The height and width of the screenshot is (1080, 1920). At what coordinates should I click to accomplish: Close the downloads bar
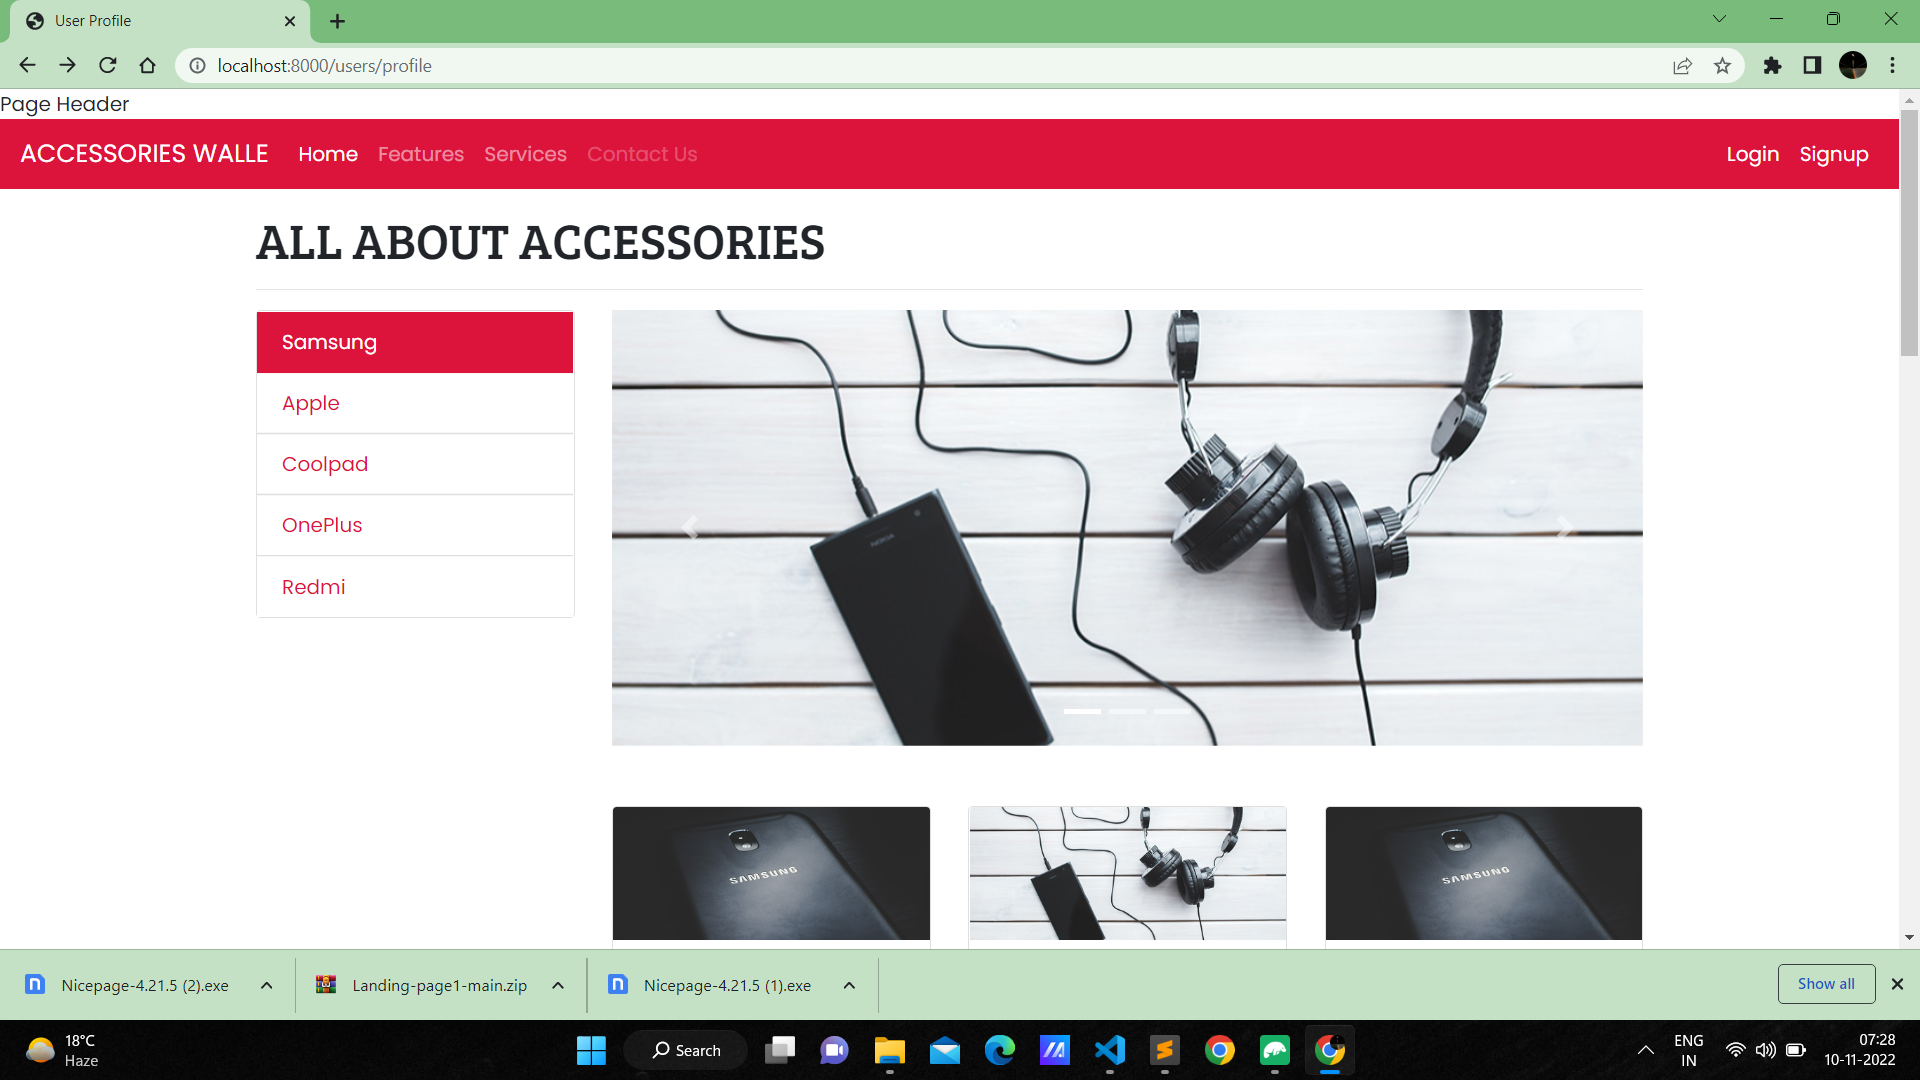(1897, 984)
